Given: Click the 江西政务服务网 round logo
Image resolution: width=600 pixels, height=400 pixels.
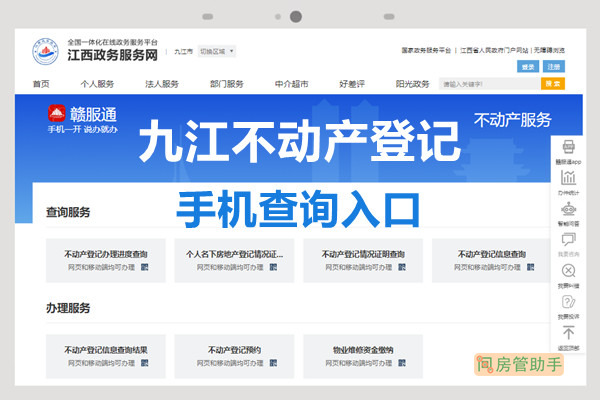Looking at the screenshot, I should pos(45,51).
